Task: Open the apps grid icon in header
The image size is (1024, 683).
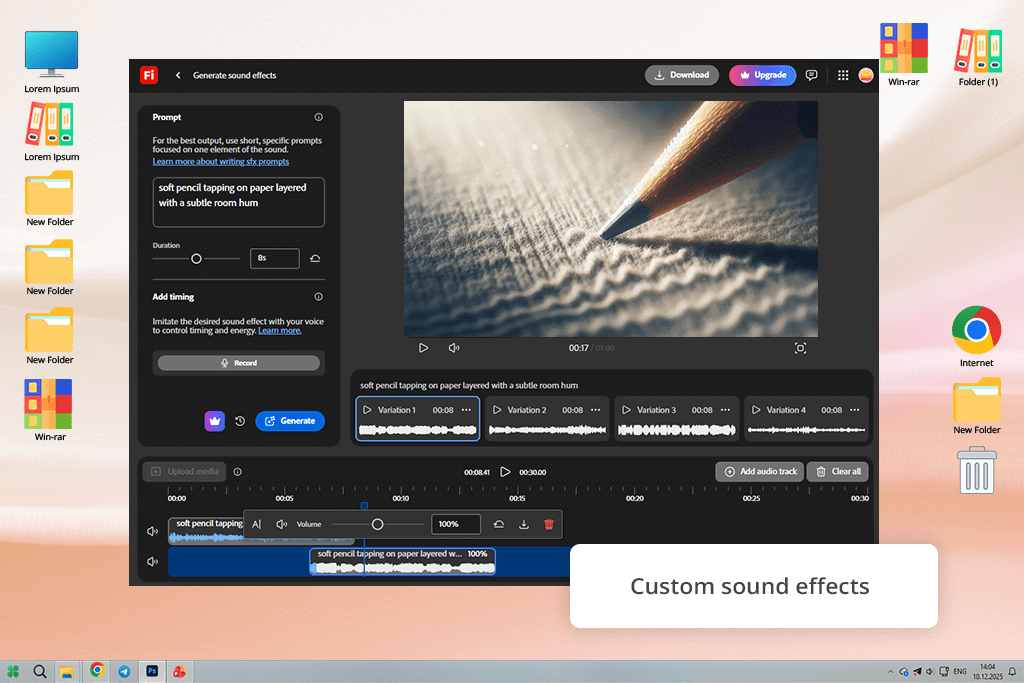Action: point(843,75)
